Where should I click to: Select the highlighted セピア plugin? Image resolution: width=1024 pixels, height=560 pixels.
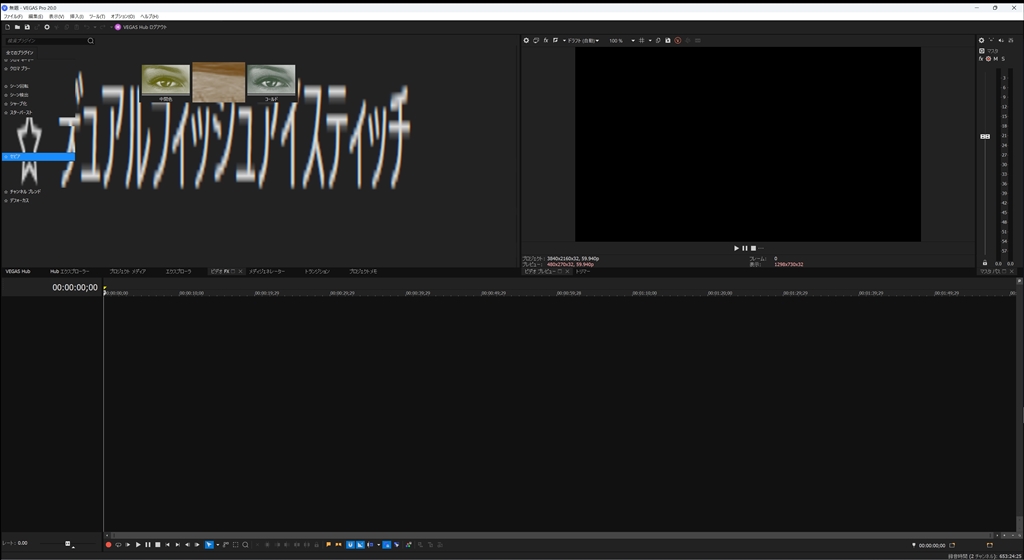[38, 157]
